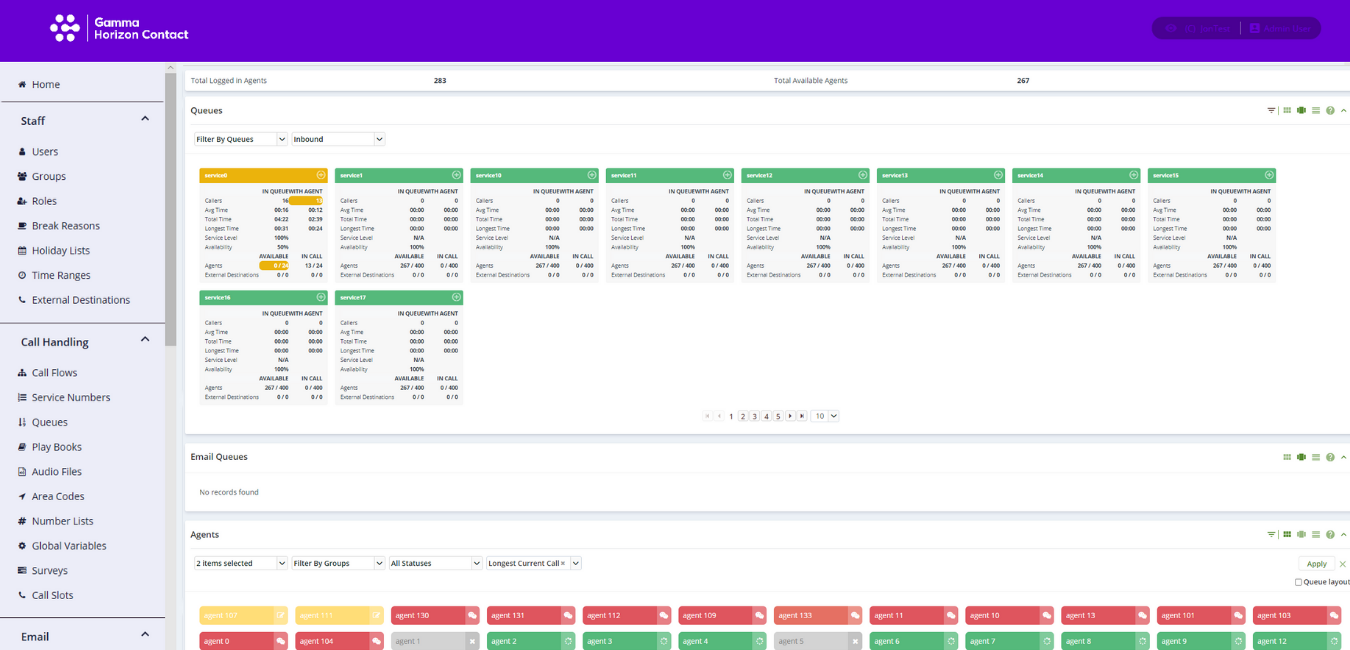Switch Queues panel to grid view icon
The width and height of the screenshot is (1350, 650).
coord(1287,111)
